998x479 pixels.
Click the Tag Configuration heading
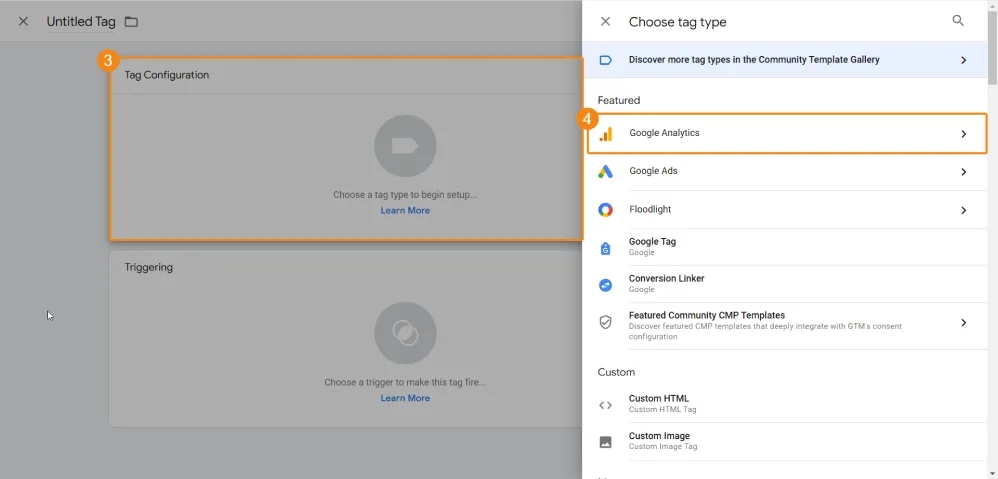[x=167, y=75]
